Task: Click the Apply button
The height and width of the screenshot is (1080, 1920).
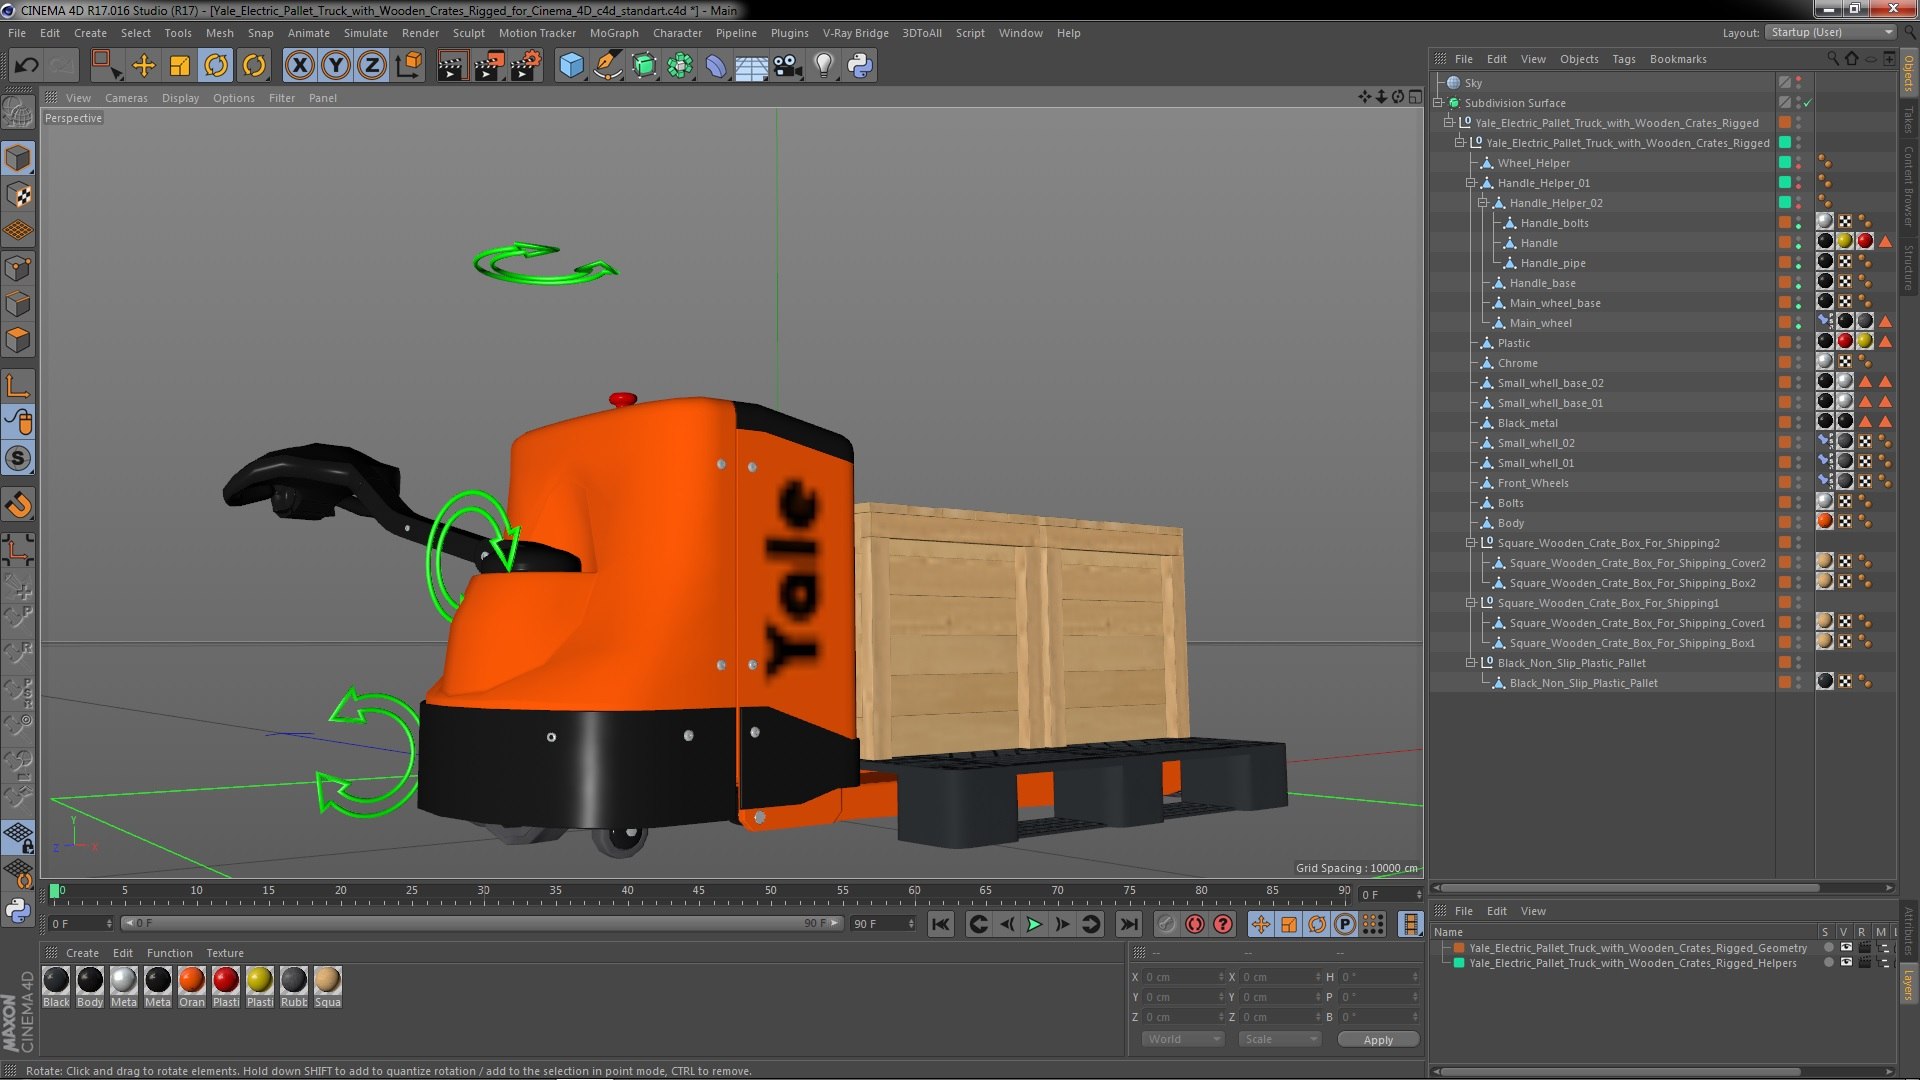Action: click(x=1377, y=1040)
